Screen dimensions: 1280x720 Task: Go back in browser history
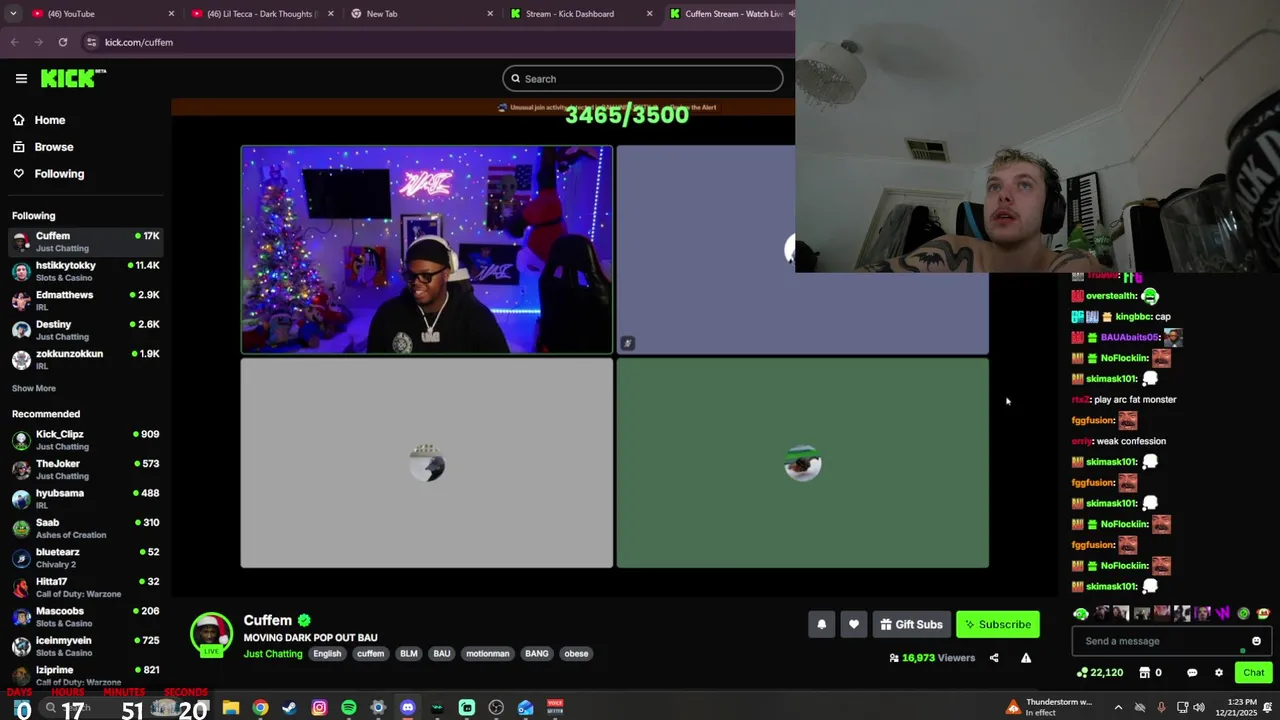(x=14, y=42)
